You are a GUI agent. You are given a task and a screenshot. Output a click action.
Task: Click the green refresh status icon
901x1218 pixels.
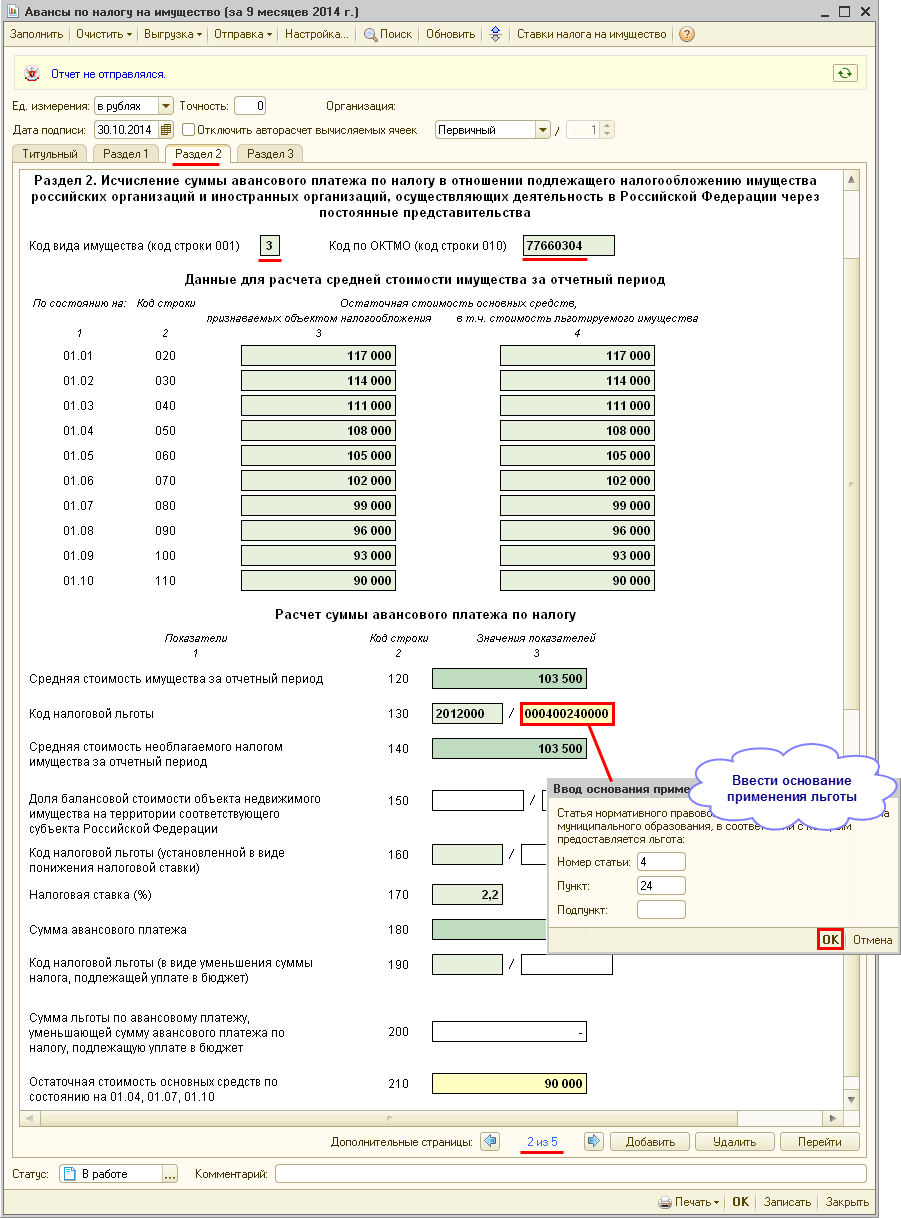(x=846, y=73)
